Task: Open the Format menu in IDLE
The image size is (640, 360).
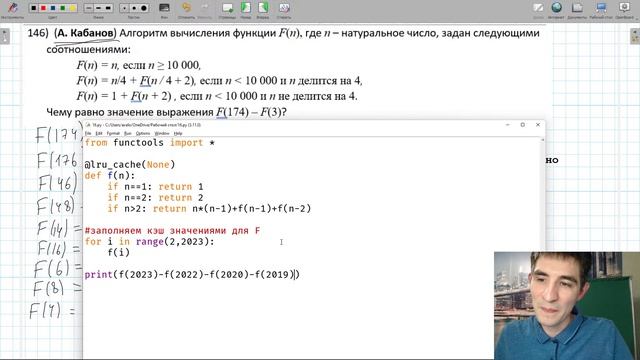Action: pyautogui.click(x=113, y=133)
